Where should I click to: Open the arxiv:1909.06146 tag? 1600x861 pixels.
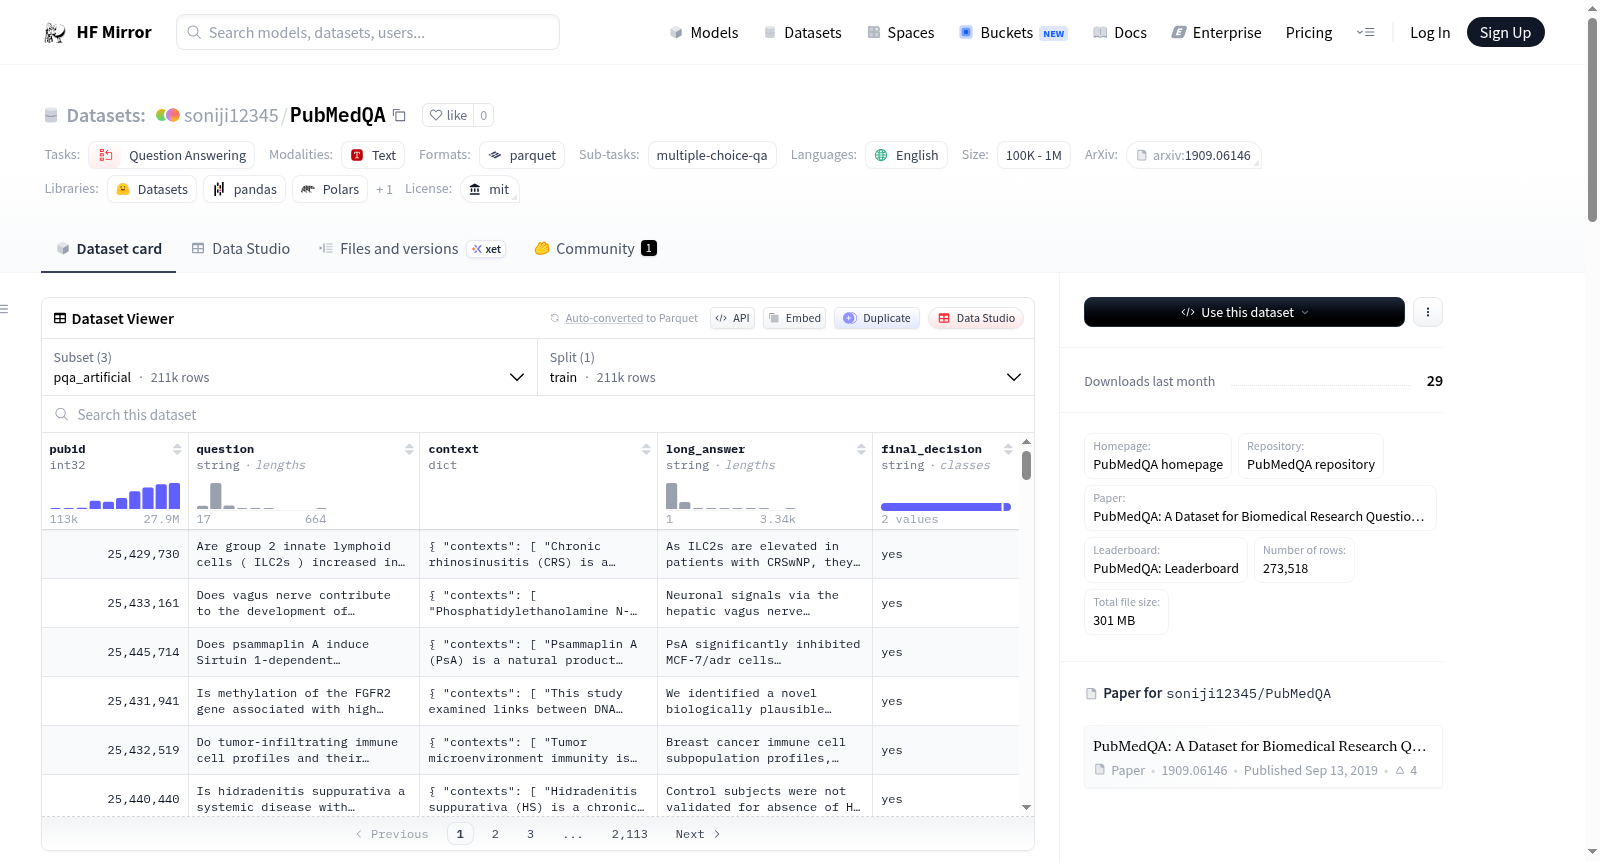click(x=1194, y=155)
